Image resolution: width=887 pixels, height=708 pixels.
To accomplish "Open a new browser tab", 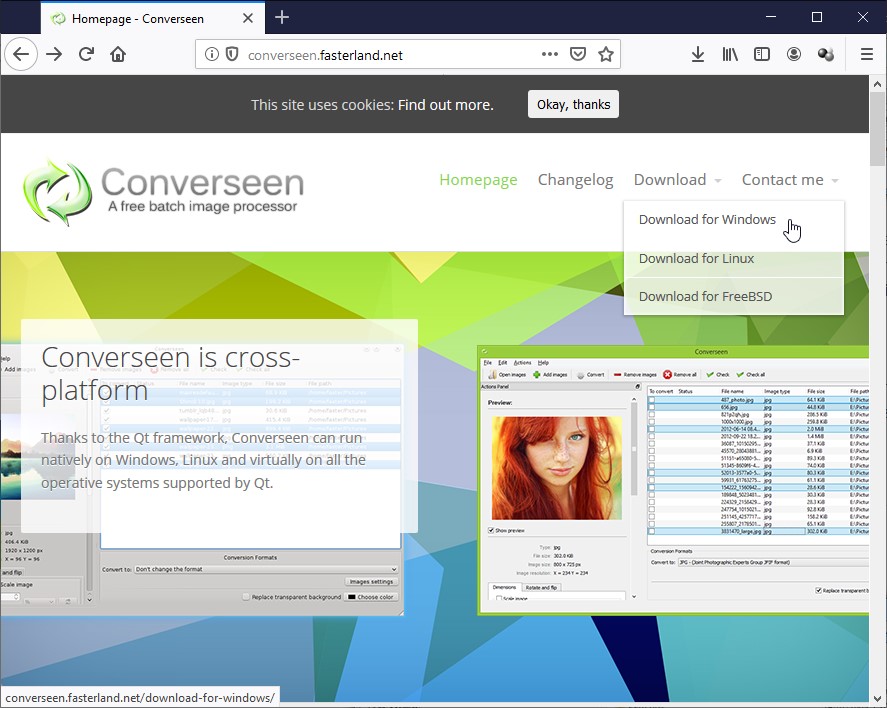I will coord(282,17).
